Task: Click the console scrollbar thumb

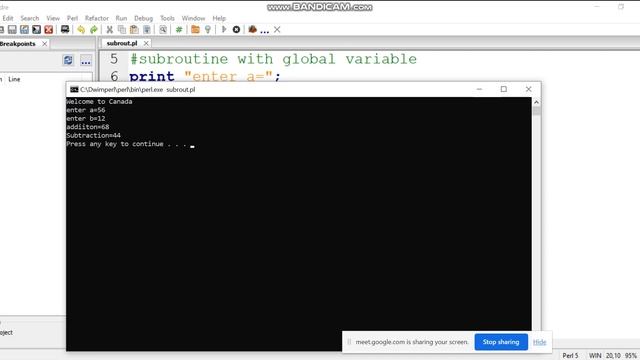Action: [536, 111]
